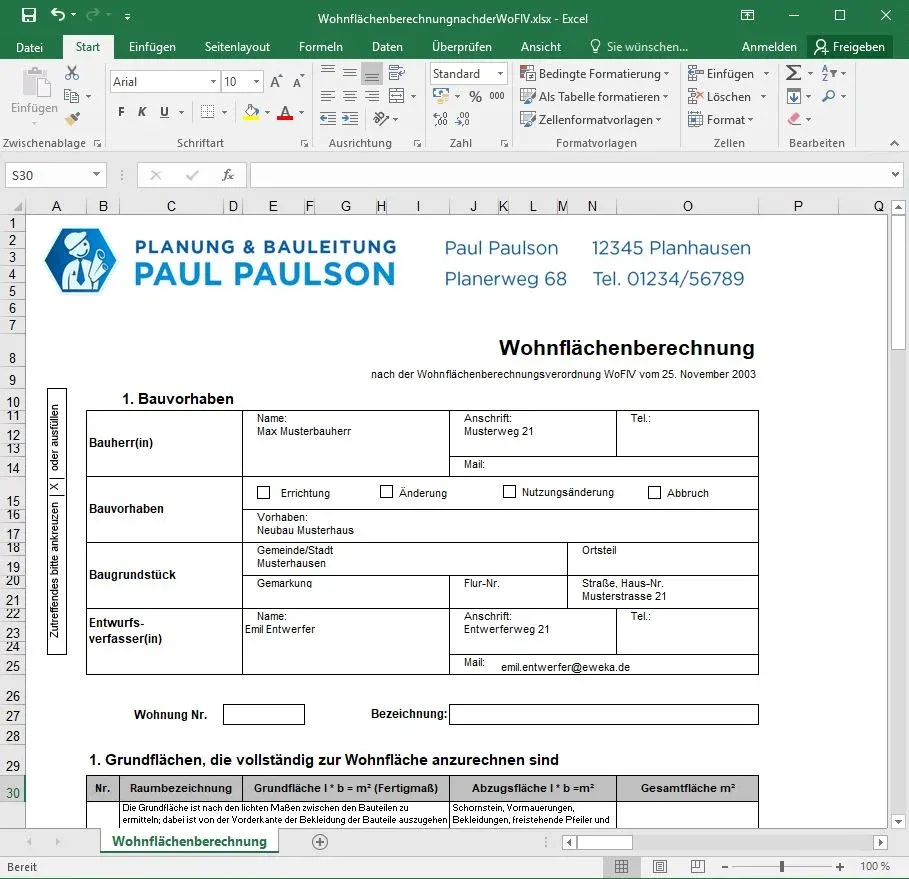The width and height of the screenshot is (909, 879).
Task: Click the percent style icon
Action: point(475,96)
